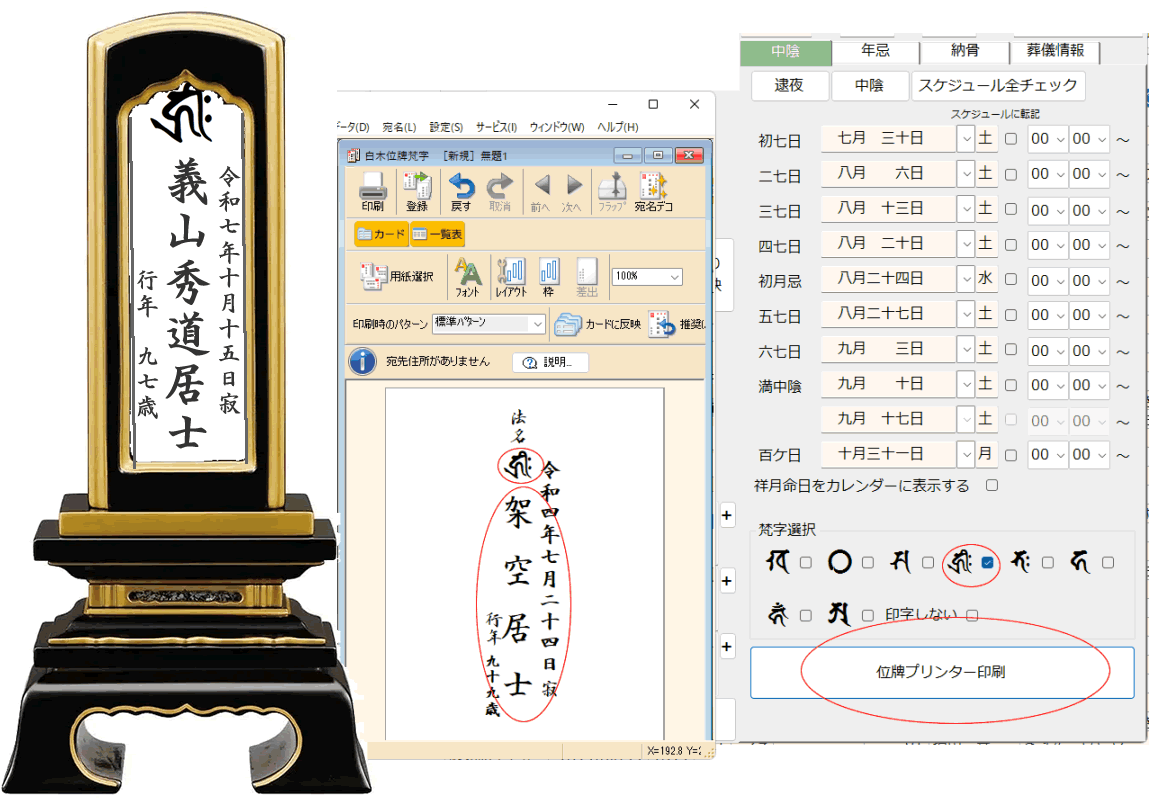Switch to the 一覧表 list view
Viewport: 1149px width, 801px height.
click(x=437, y=233)
